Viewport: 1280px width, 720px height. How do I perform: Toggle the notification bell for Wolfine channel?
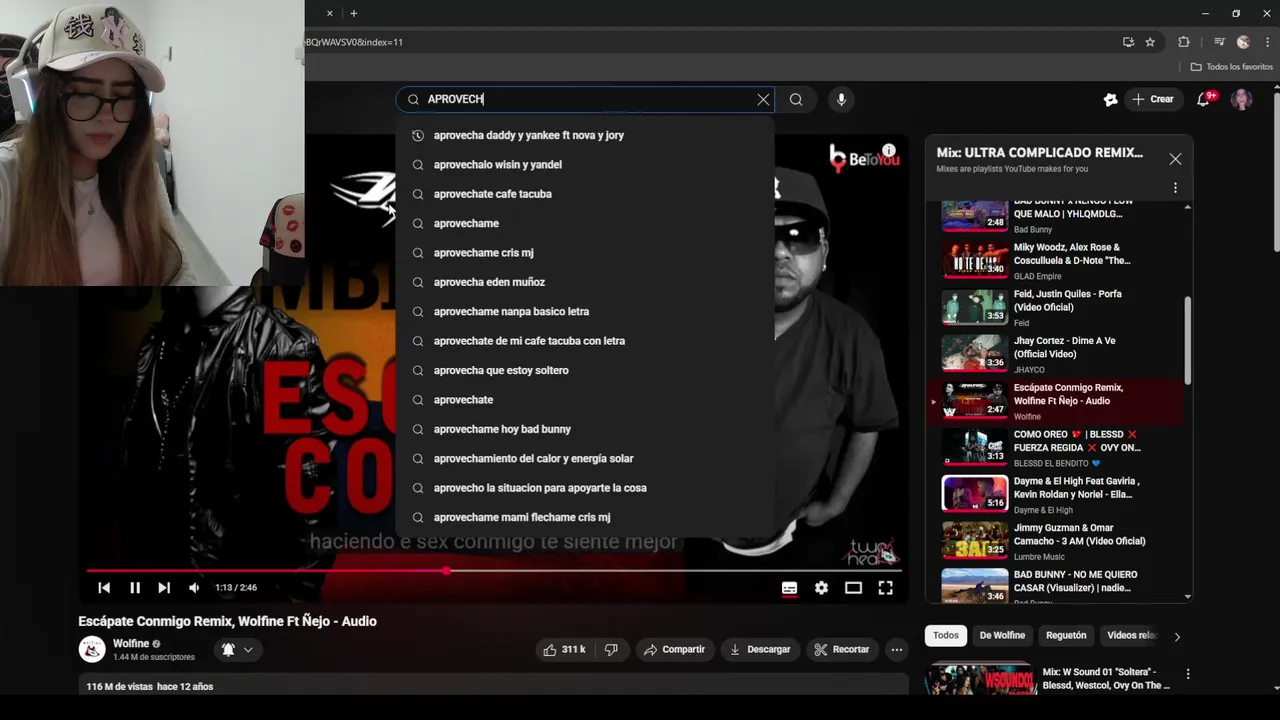(228, 650)
